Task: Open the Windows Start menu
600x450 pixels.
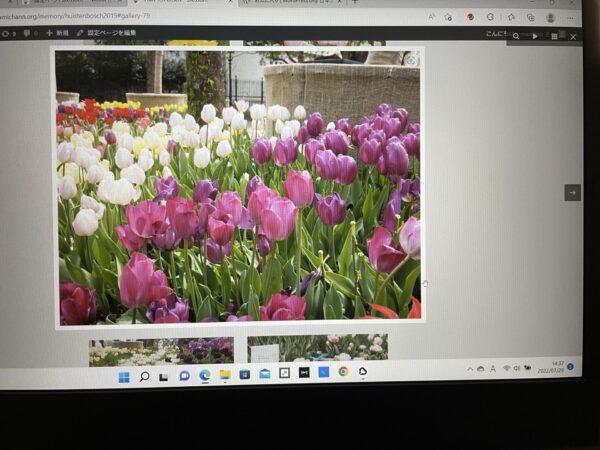Action: (124, 377)
